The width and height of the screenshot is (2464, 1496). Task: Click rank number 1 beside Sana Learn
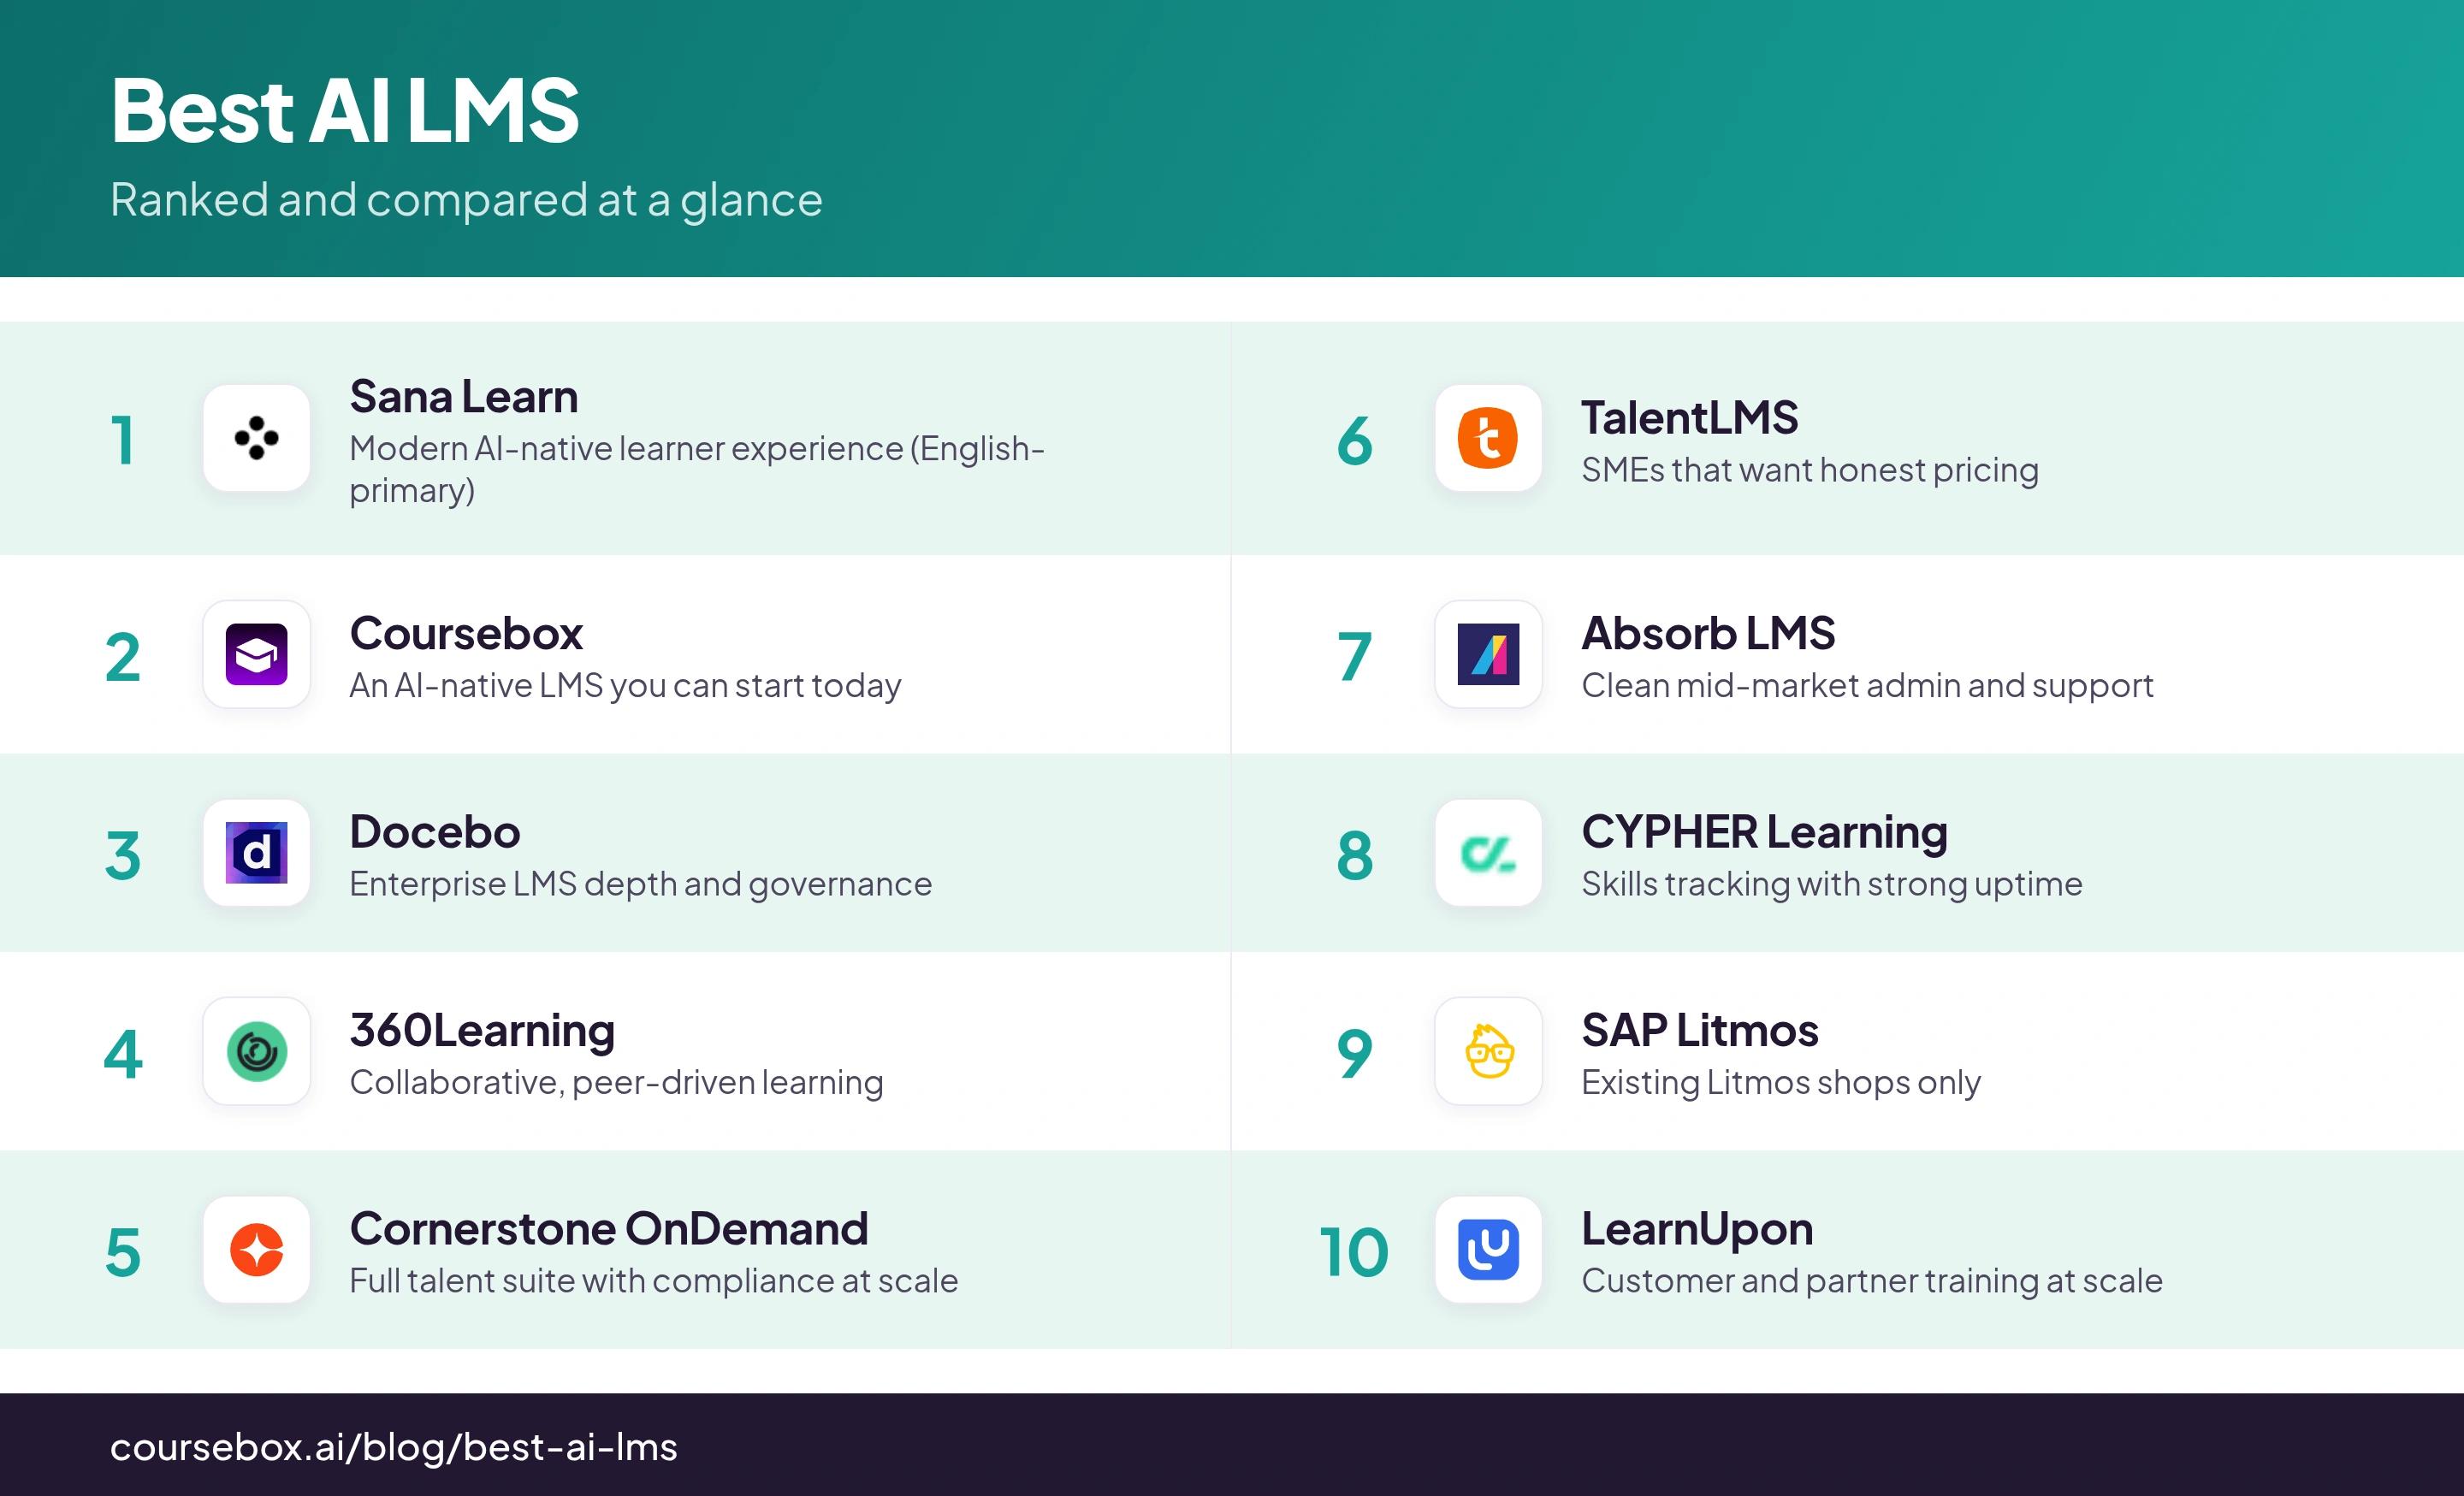tap(123, 440)
